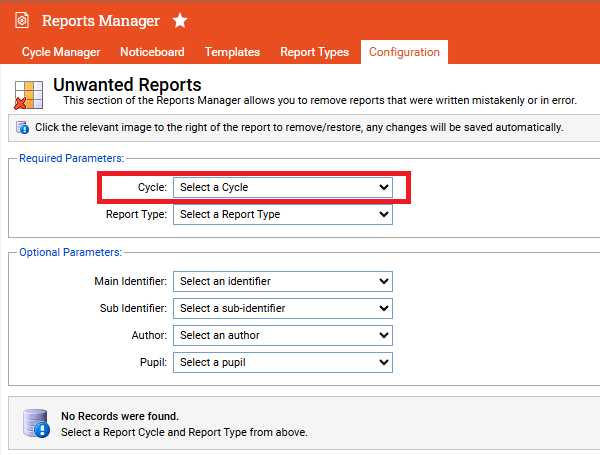
Task: Open the Cycle Manager tab
Action: coord(61,52)
